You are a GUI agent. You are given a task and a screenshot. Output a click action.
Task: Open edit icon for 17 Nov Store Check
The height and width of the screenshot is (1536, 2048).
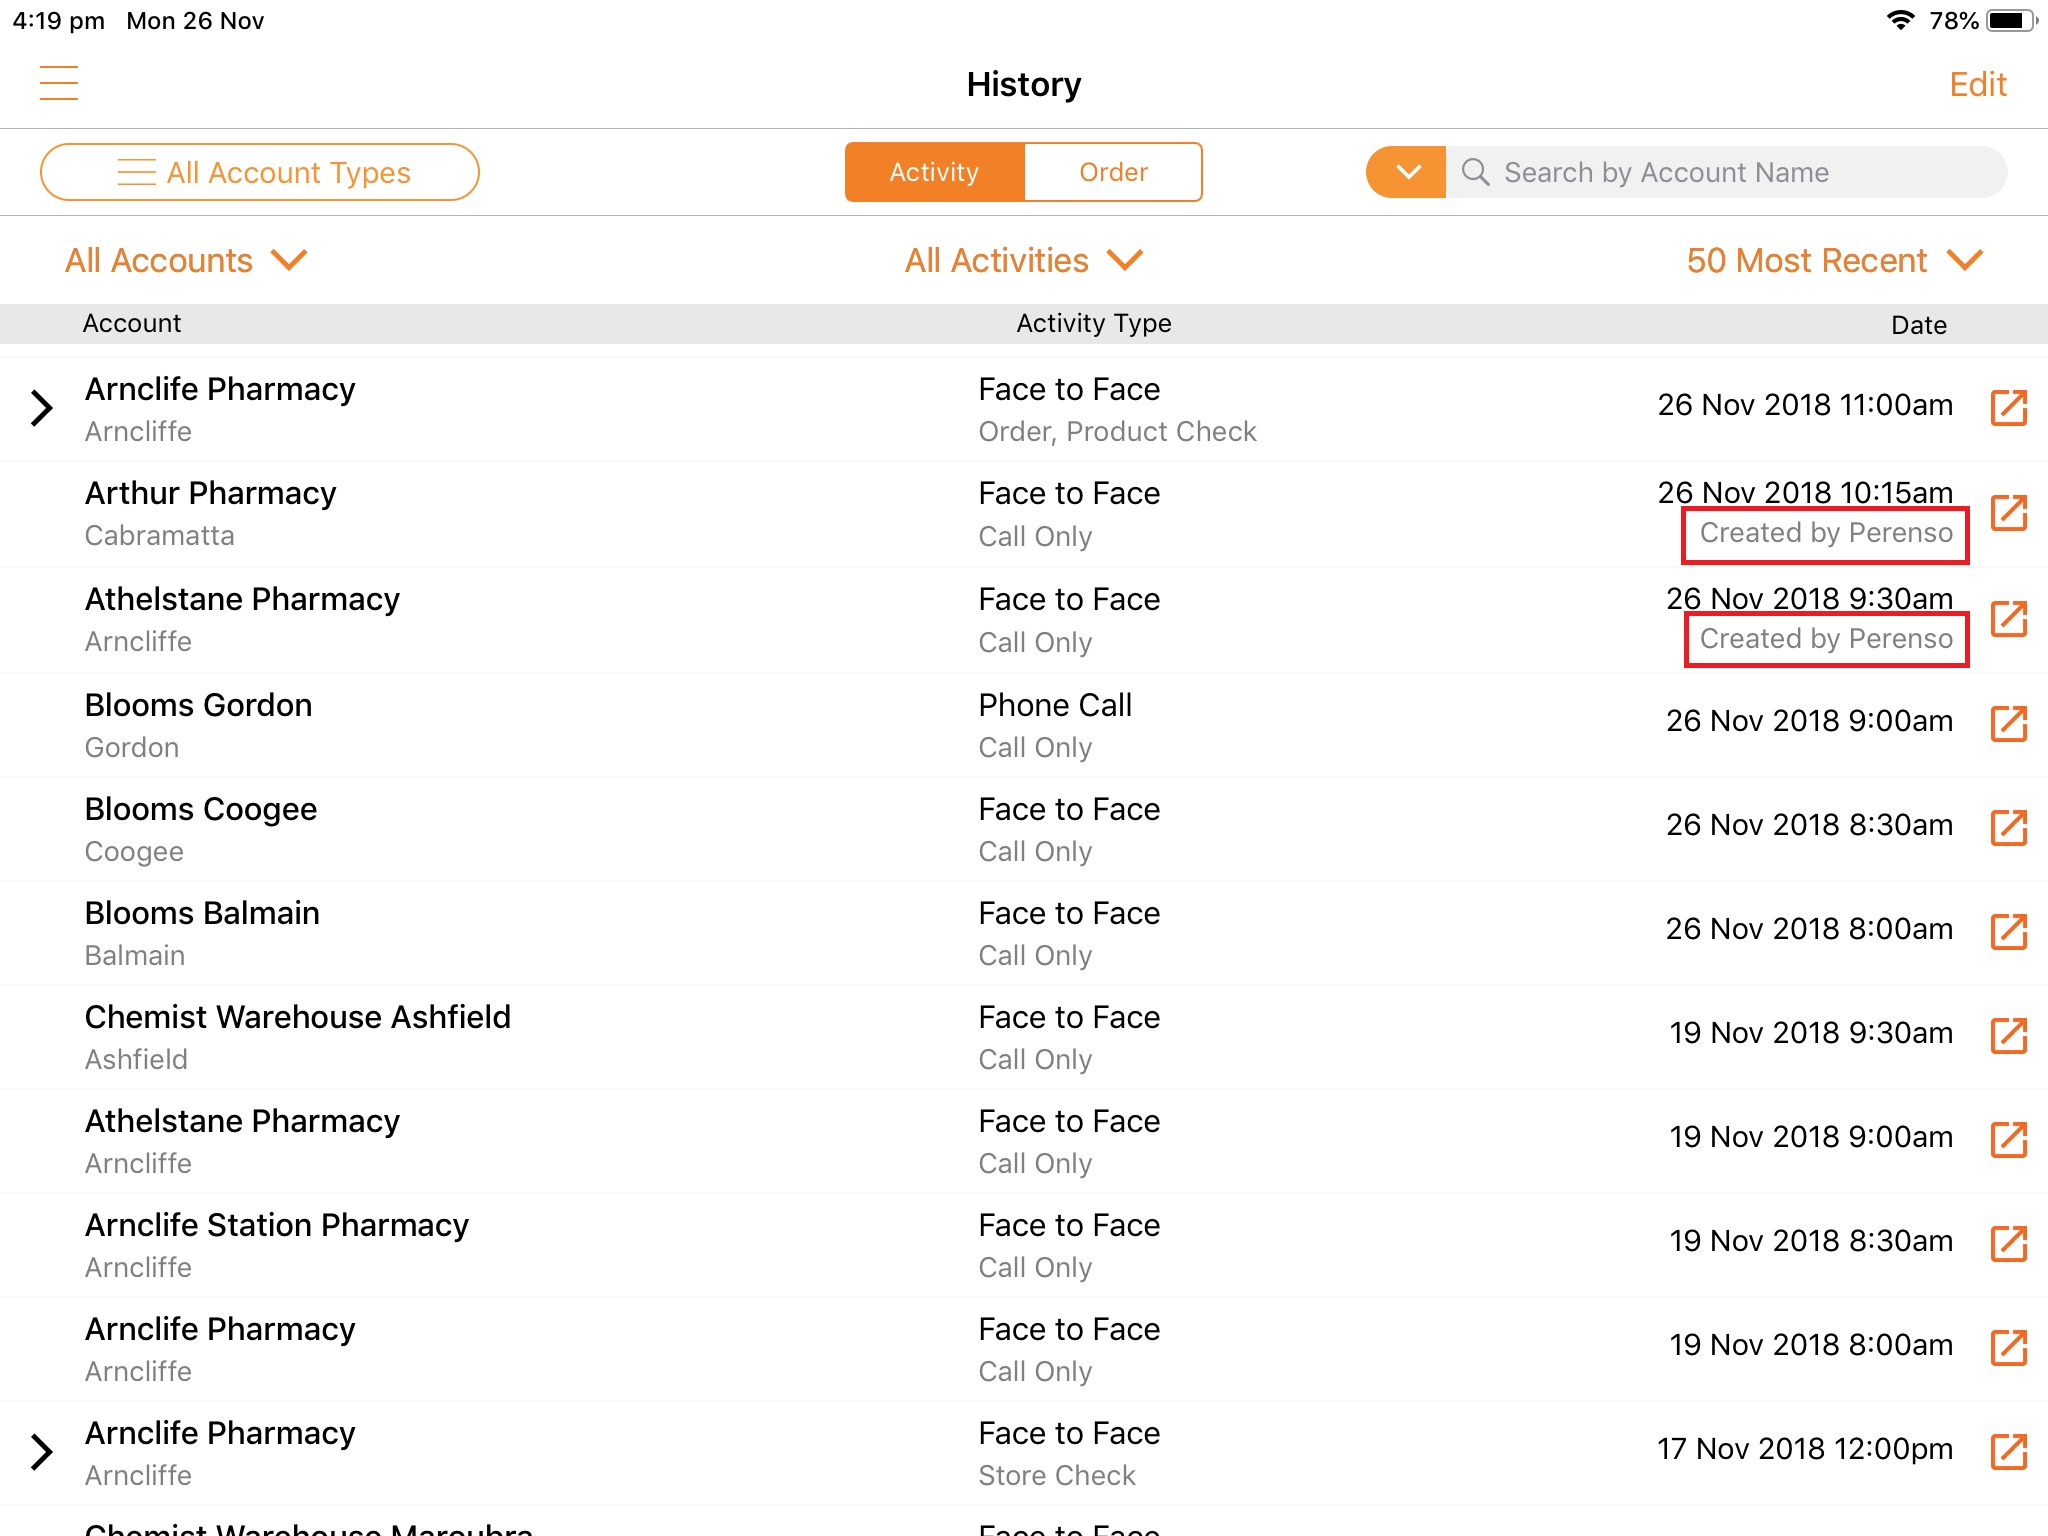tap(2008, 1451)
